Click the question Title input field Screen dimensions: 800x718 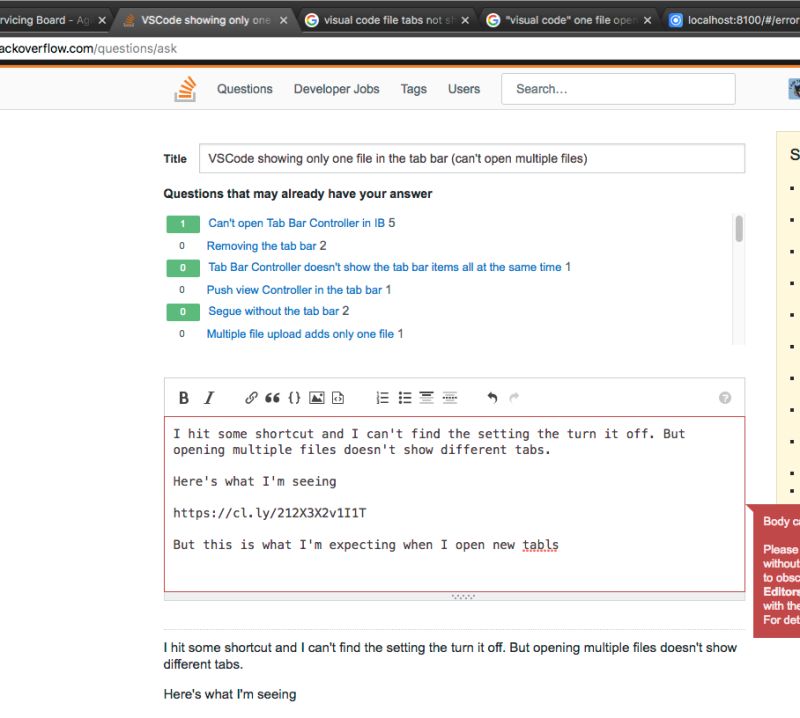pos(471,159)
